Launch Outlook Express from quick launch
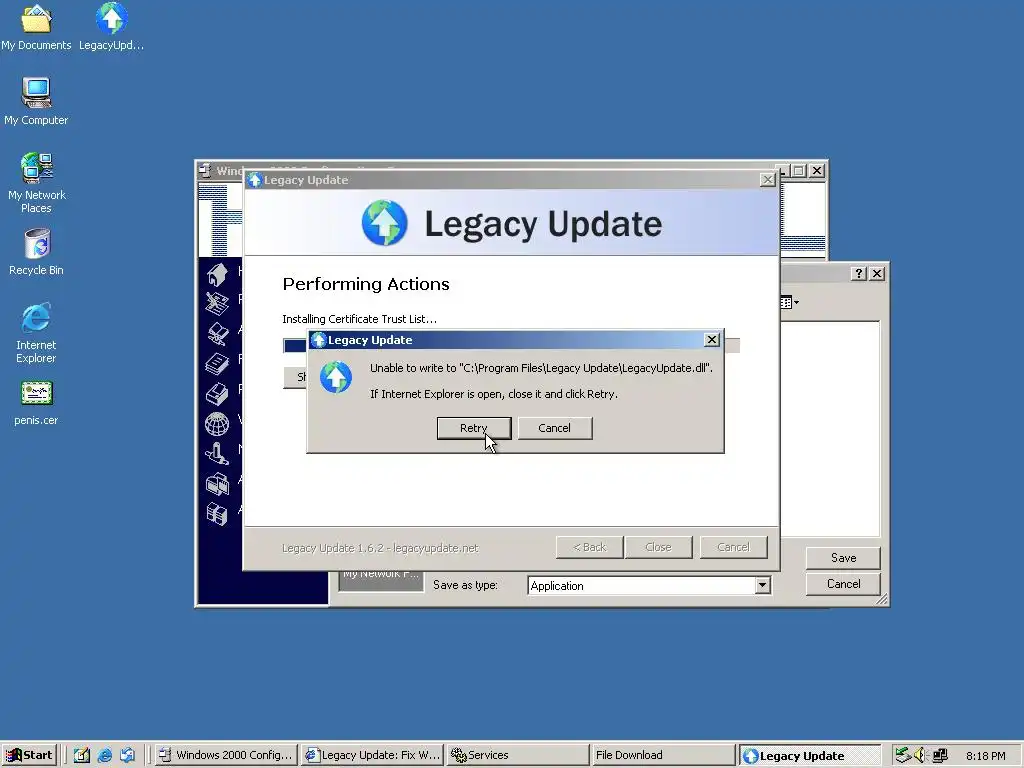 [x=127, y=755]
